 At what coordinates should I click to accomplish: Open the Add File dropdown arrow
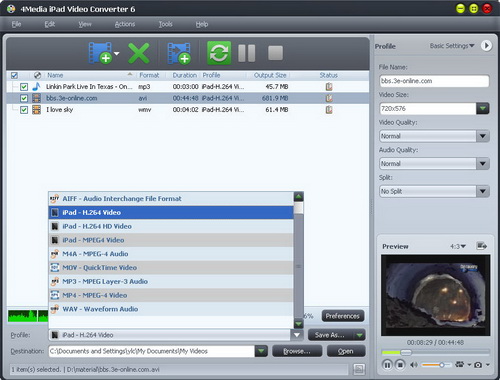pos(116,53)
